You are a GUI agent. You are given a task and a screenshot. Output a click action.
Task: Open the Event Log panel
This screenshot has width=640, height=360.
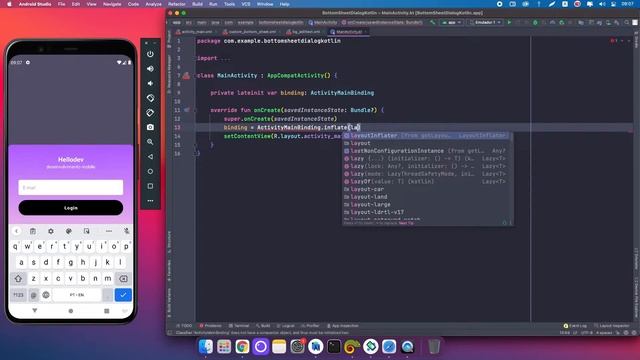575,326
